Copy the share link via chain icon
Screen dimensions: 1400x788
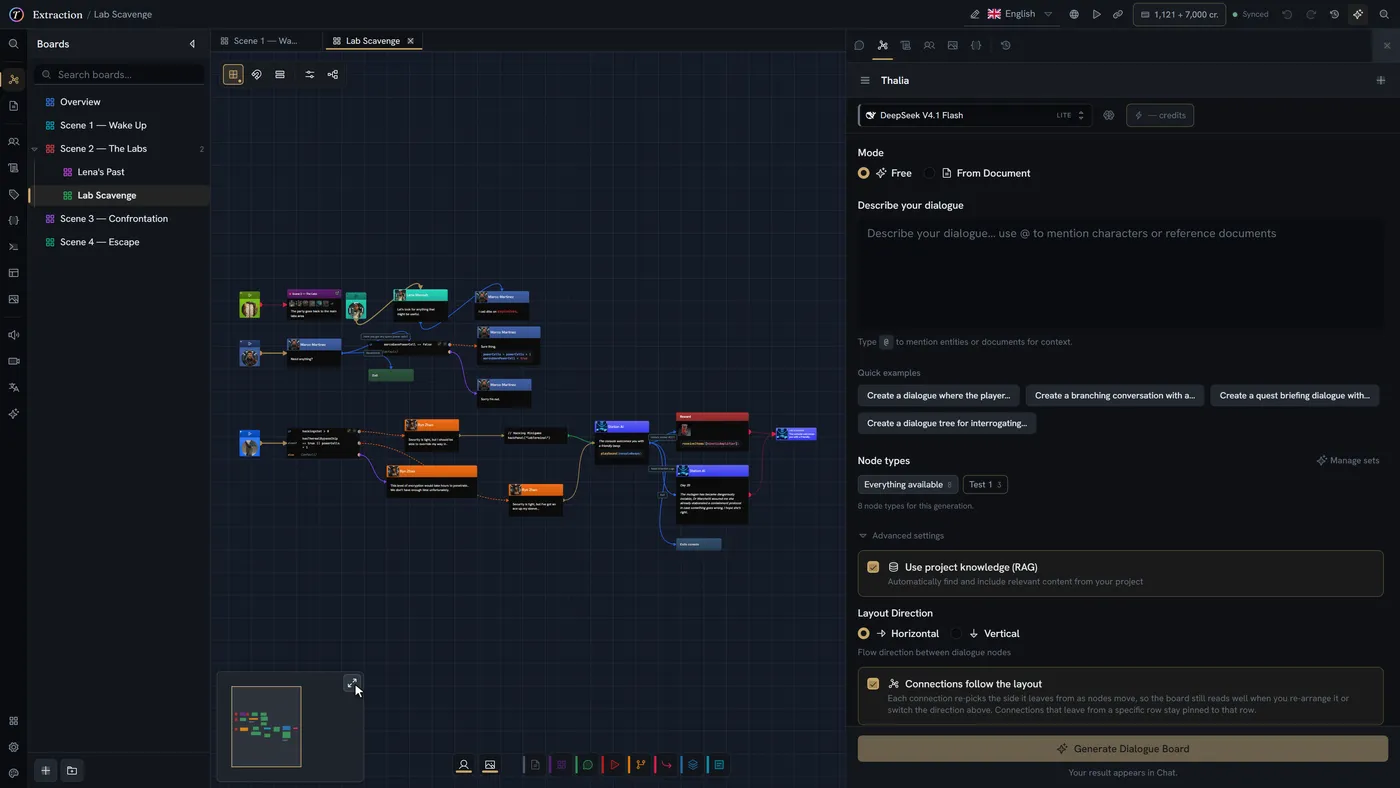[x=1118, y=14]
